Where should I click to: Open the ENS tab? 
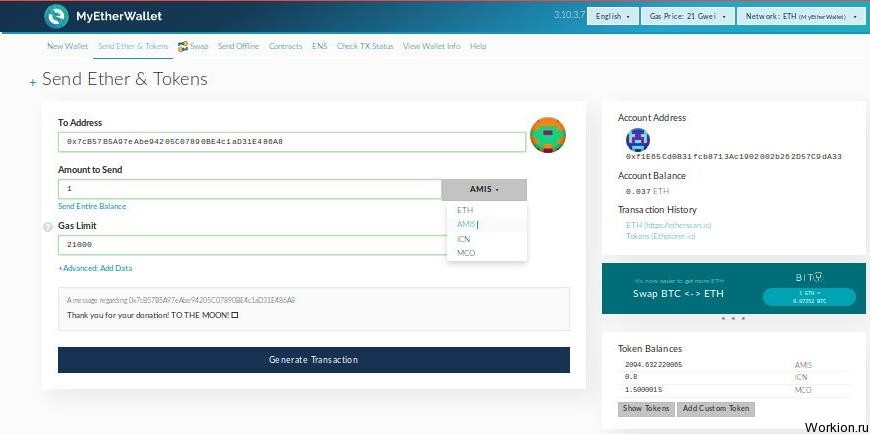click(320, 46)
